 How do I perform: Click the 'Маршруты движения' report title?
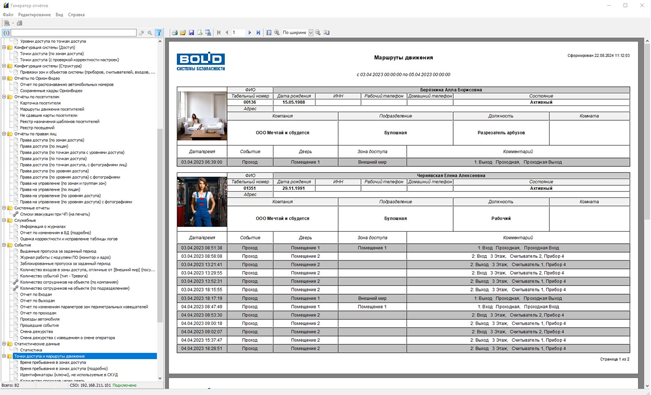[x=404, y=57]
